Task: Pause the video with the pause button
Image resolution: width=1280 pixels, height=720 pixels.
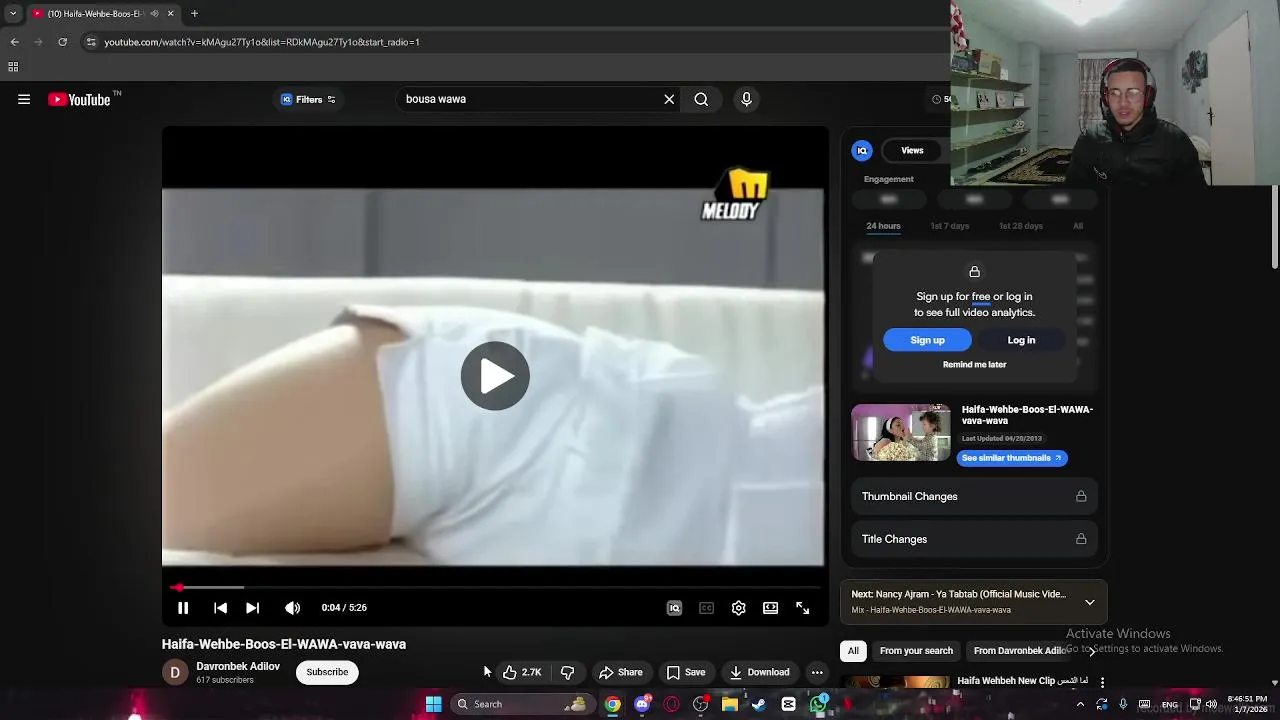Action: point(183,608)
